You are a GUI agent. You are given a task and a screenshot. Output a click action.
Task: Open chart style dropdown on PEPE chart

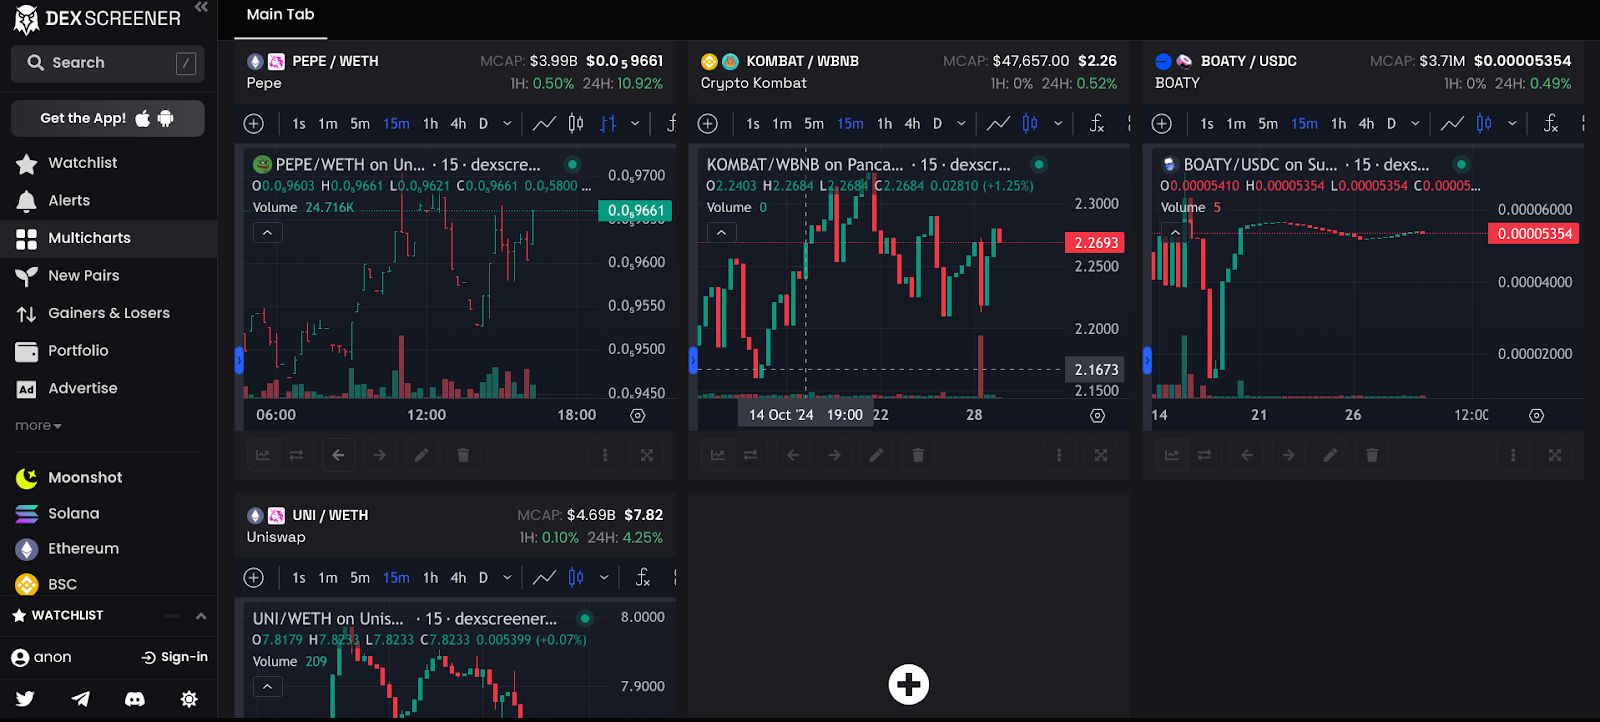tap(635, 124)
